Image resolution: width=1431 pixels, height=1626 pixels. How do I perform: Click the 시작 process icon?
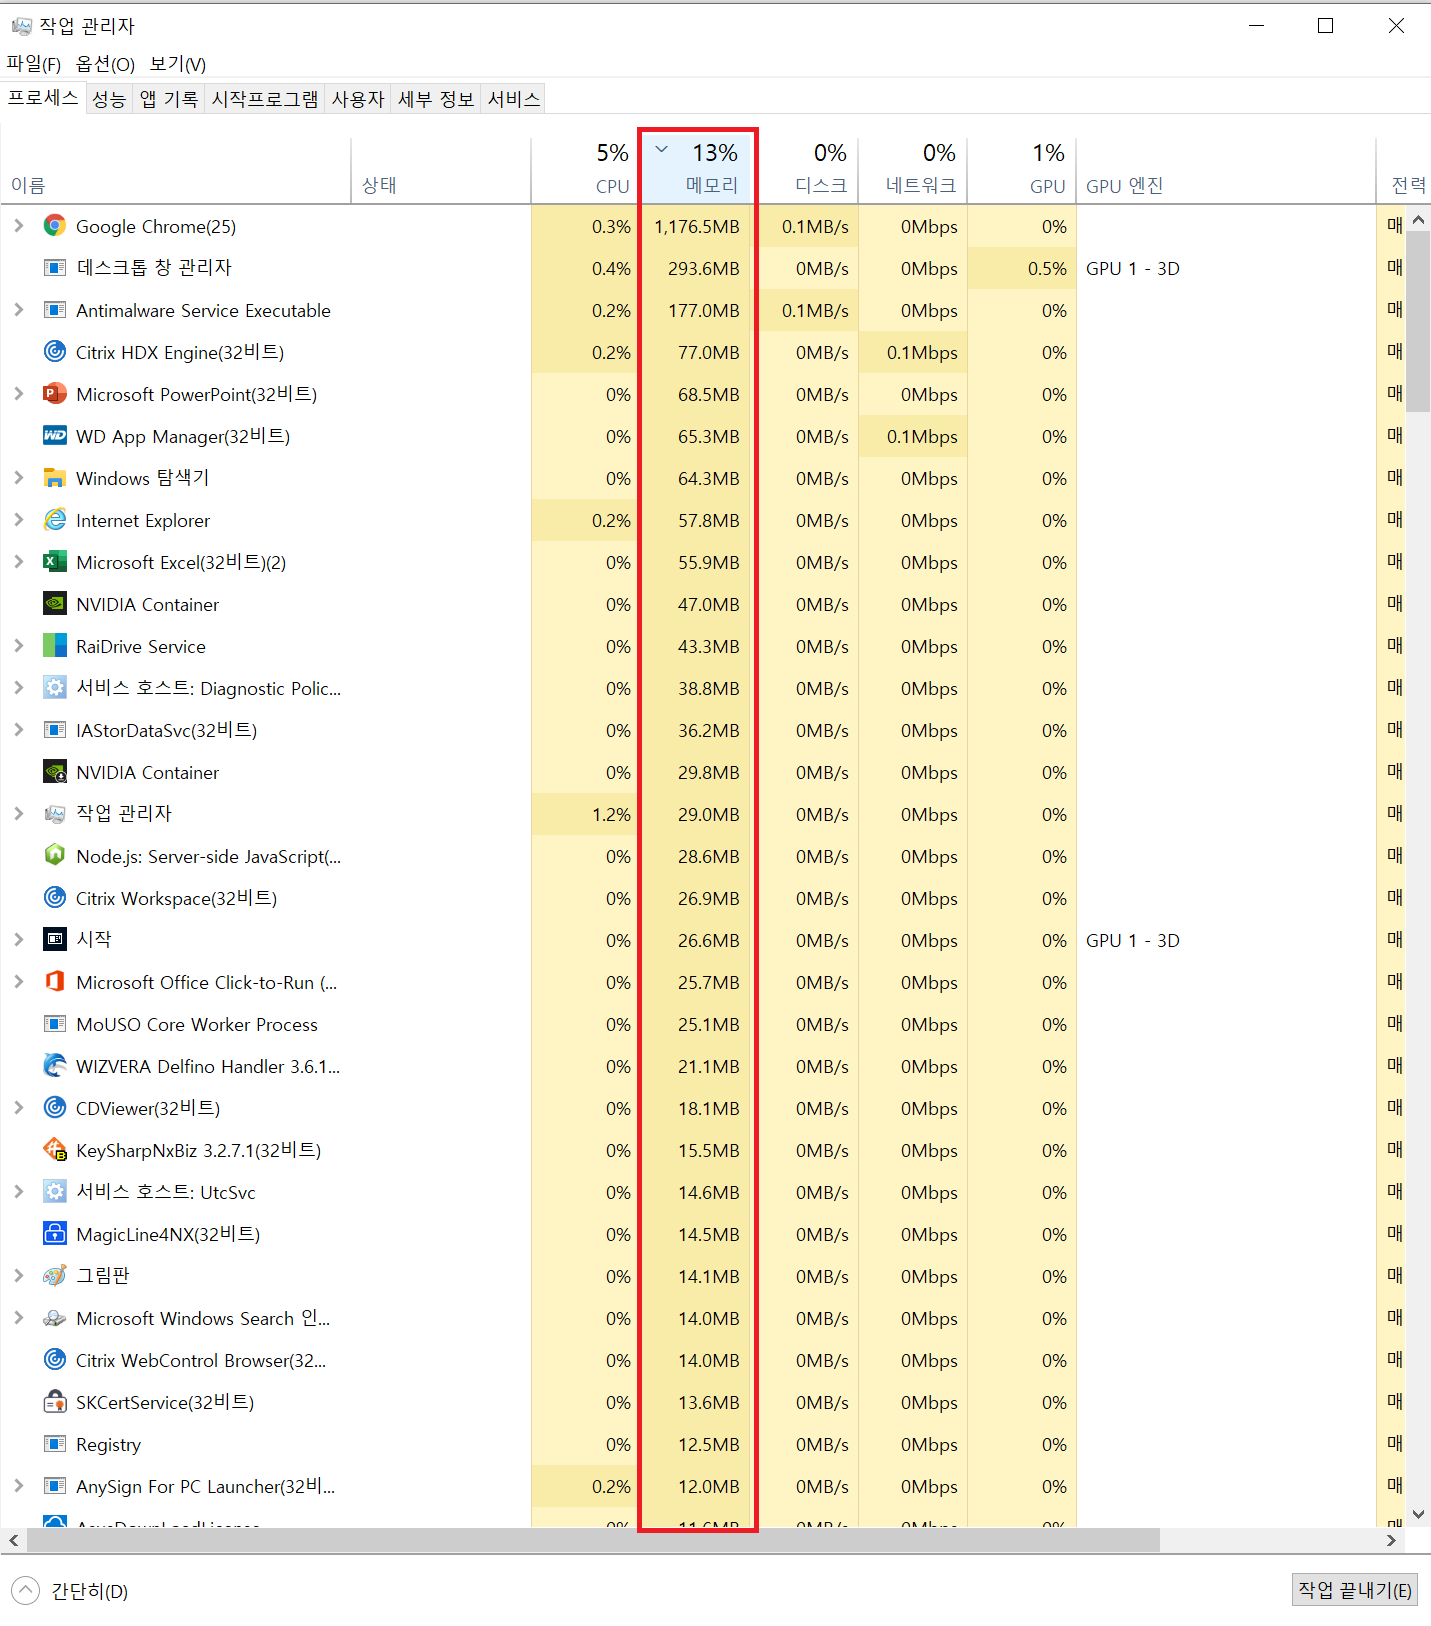[x=55, y=940]
